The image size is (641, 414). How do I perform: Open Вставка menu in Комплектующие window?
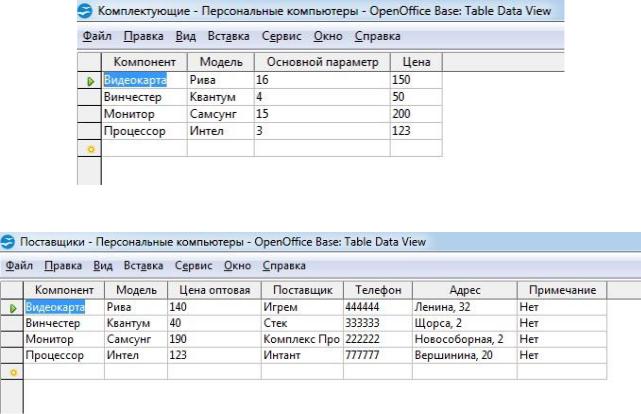229,36
